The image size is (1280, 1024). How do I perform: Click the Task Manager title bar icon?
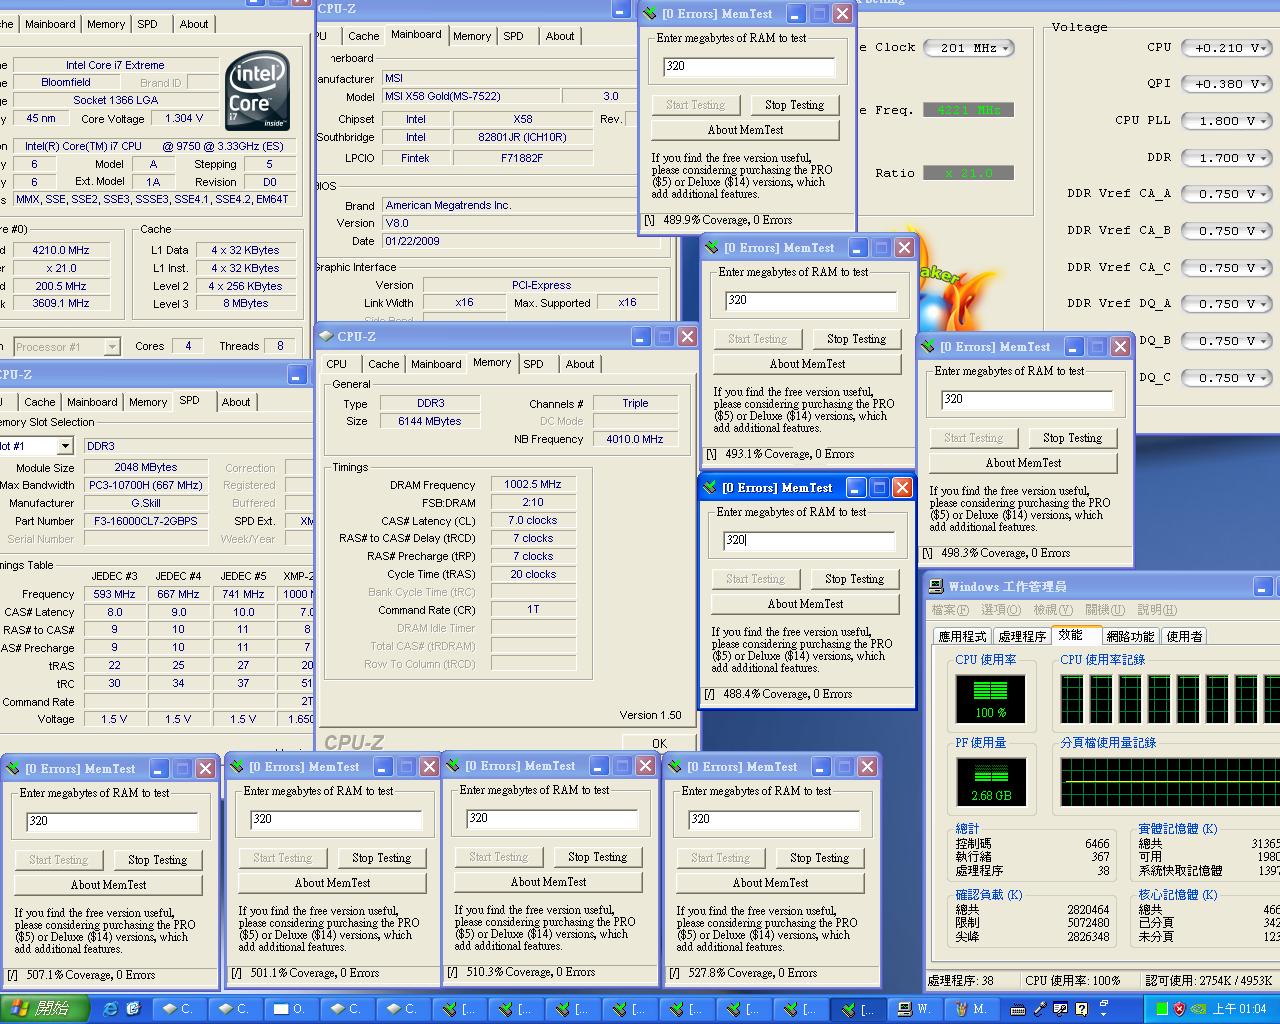(936, 587)
